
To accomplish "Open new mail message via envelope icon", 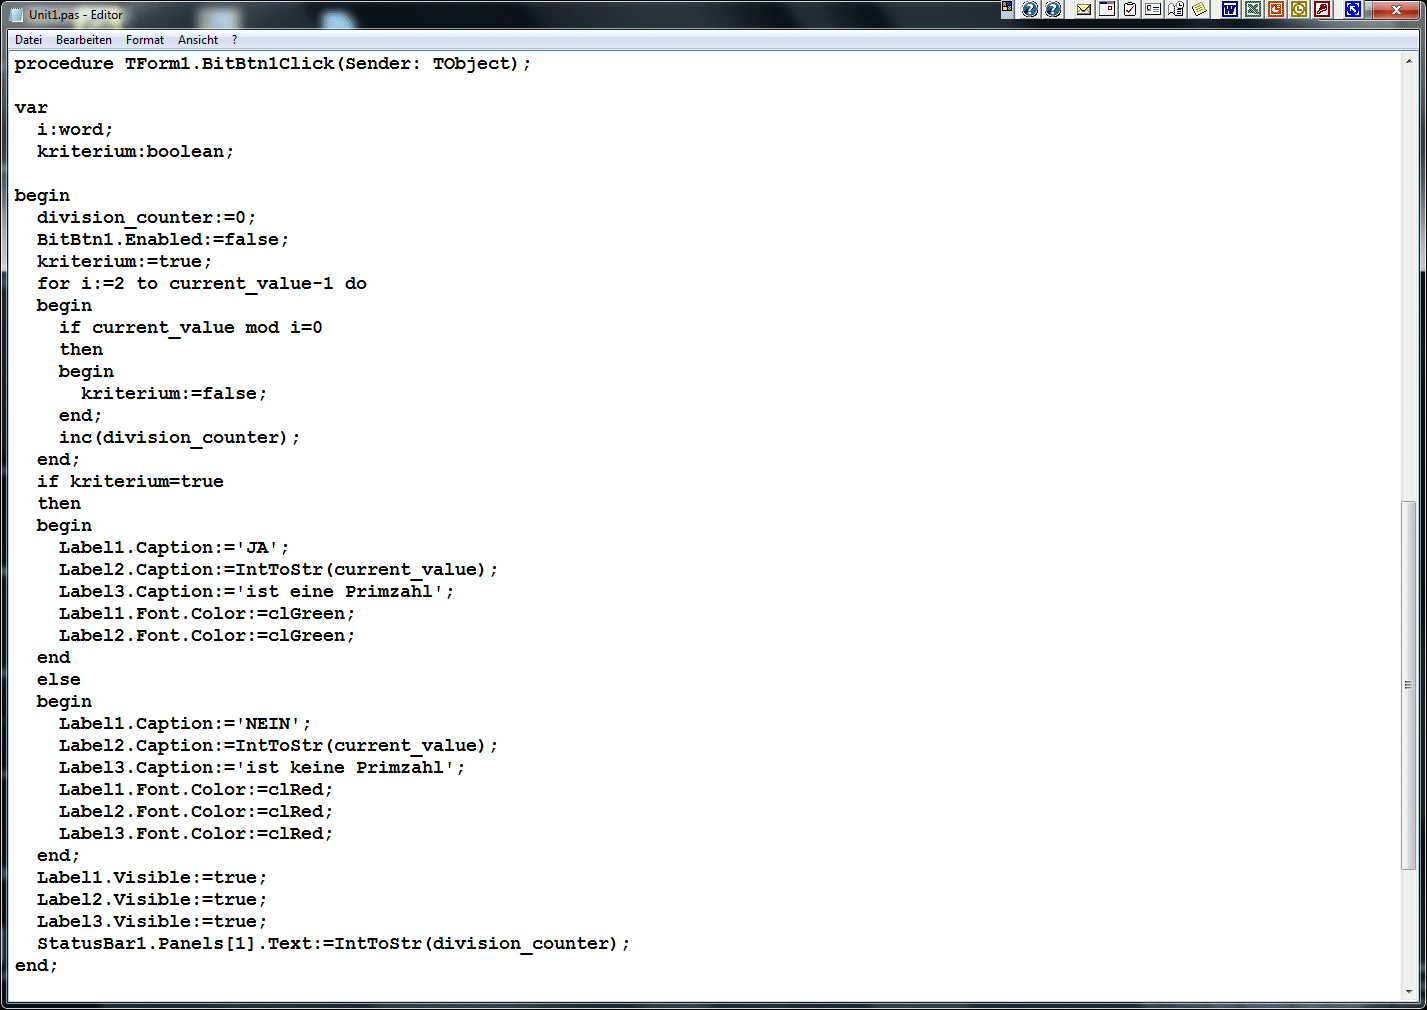I will pyautogui.click(x=1084, y=10).
